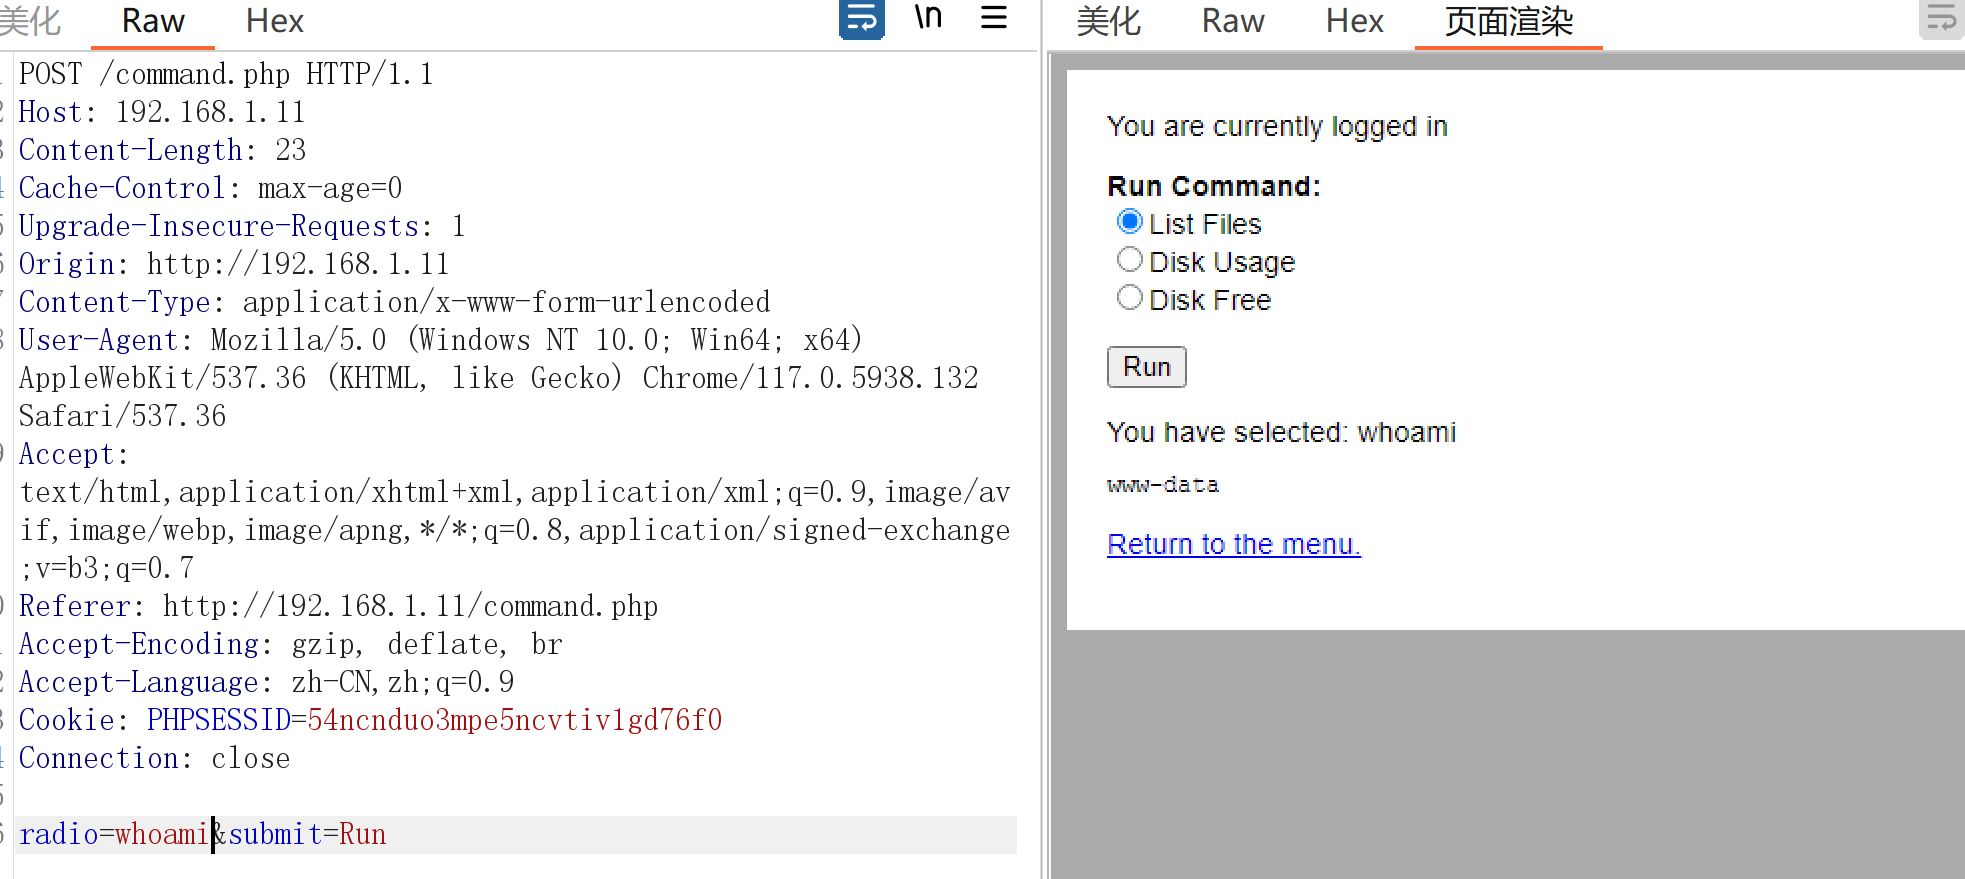Click the greyed word wrap icon in response panel
The width and height of the screenshot is (1965, 879).
click(x=1940, y=19)
